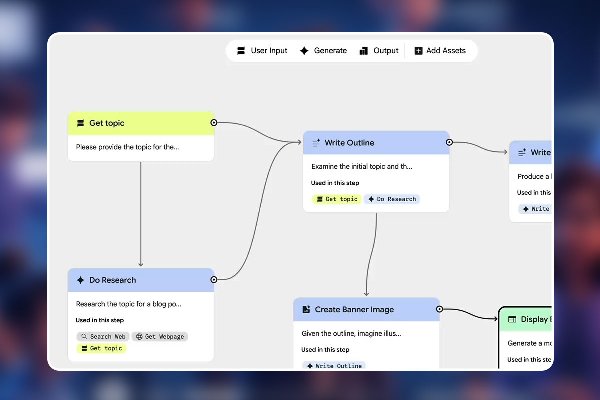The width and height of the screenshot is (600, 400).
Task: Click the Get Webpage chip
Action: [160, 336]
